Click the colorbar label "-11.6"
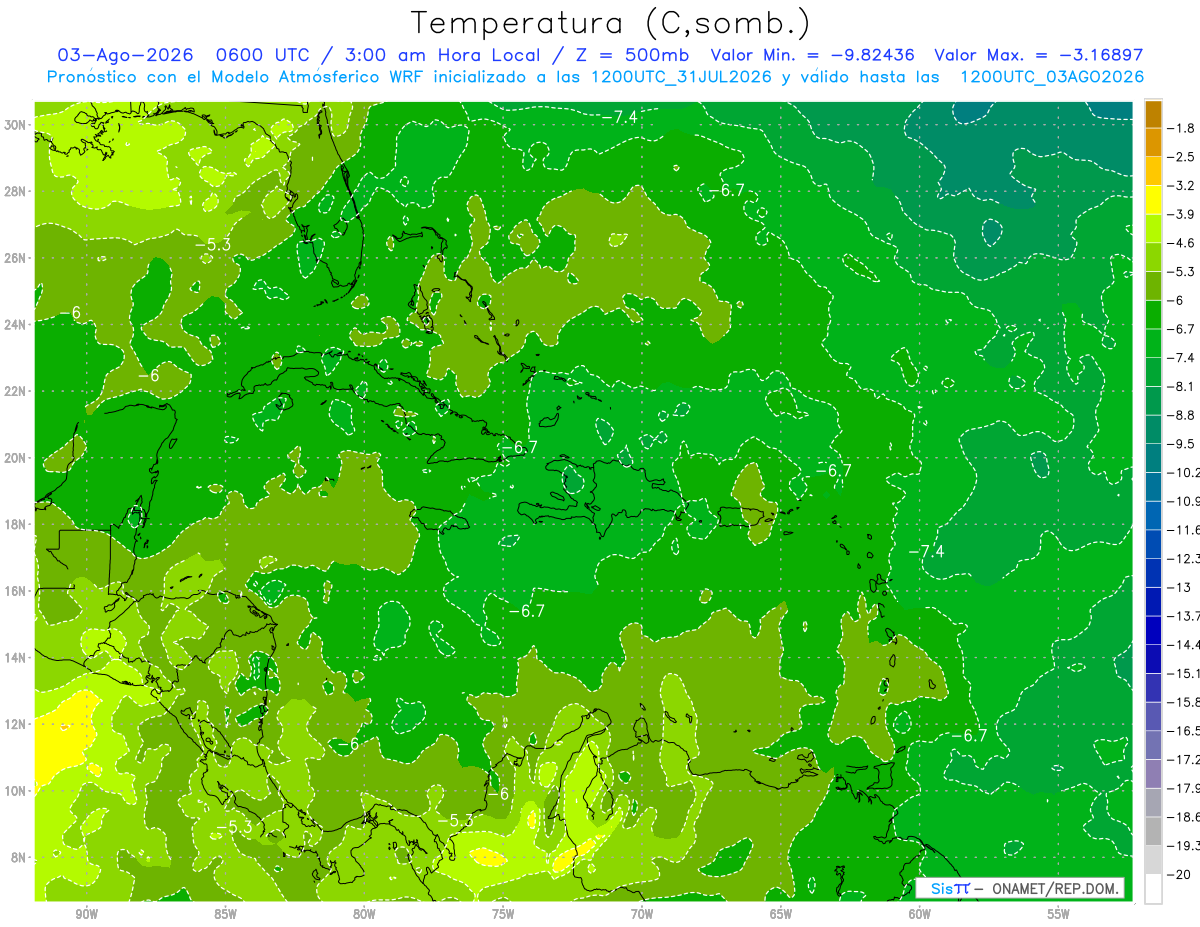 coord(1184,529)
